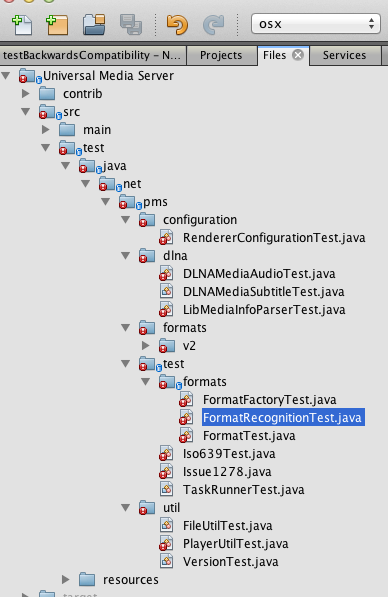Click the configuration folder icon
This screenshot has height=597, width=388.
pos(147,220)
